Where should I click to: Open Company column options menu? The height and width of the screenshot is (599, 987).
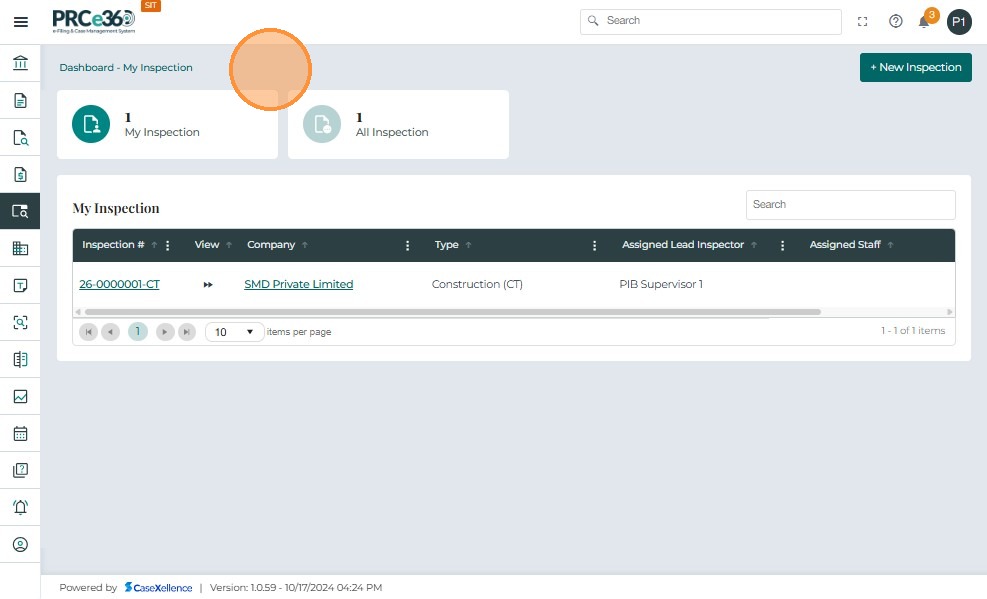[x=407, y=245]
